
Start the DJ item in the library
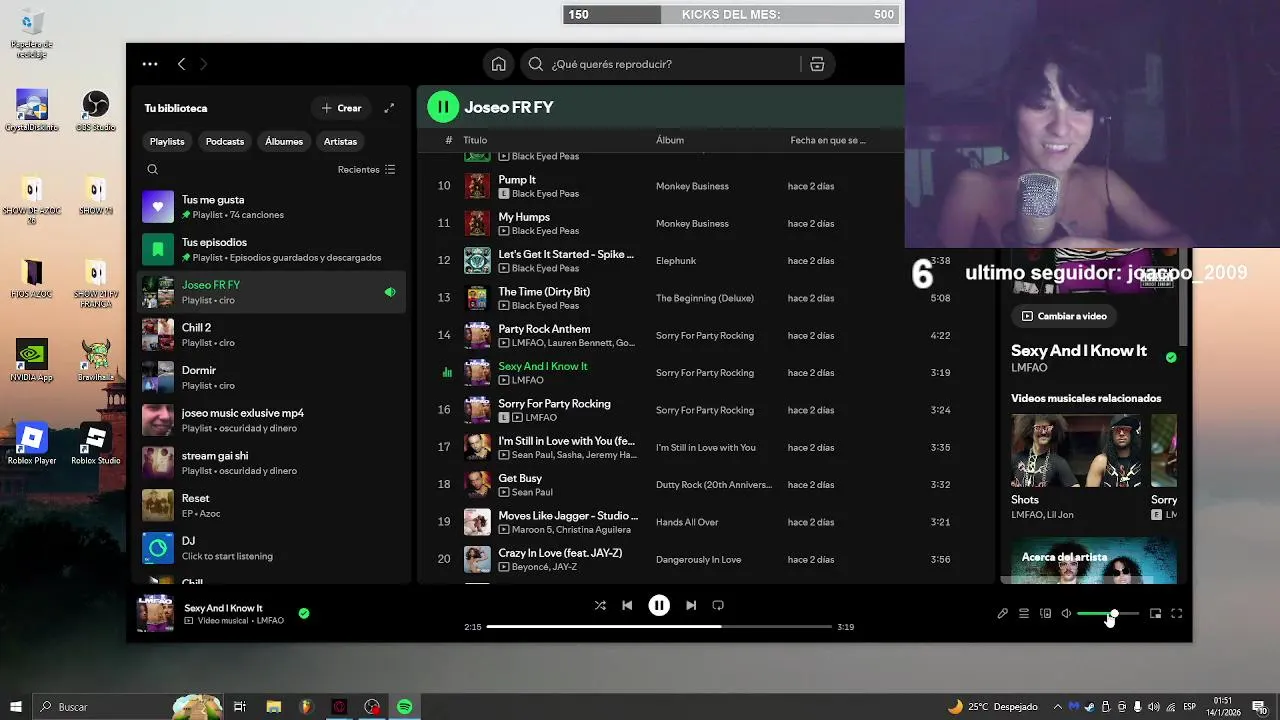point(271,548)
